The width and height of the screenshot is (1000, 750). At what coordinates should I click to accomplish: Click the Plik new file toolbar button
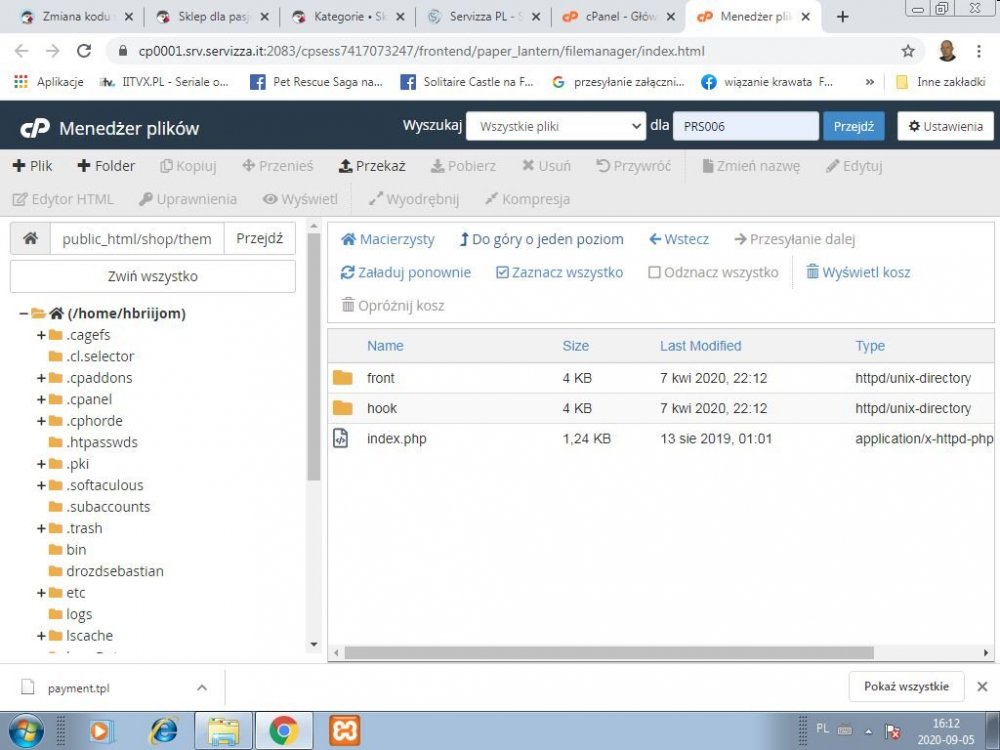pos(33,166)
